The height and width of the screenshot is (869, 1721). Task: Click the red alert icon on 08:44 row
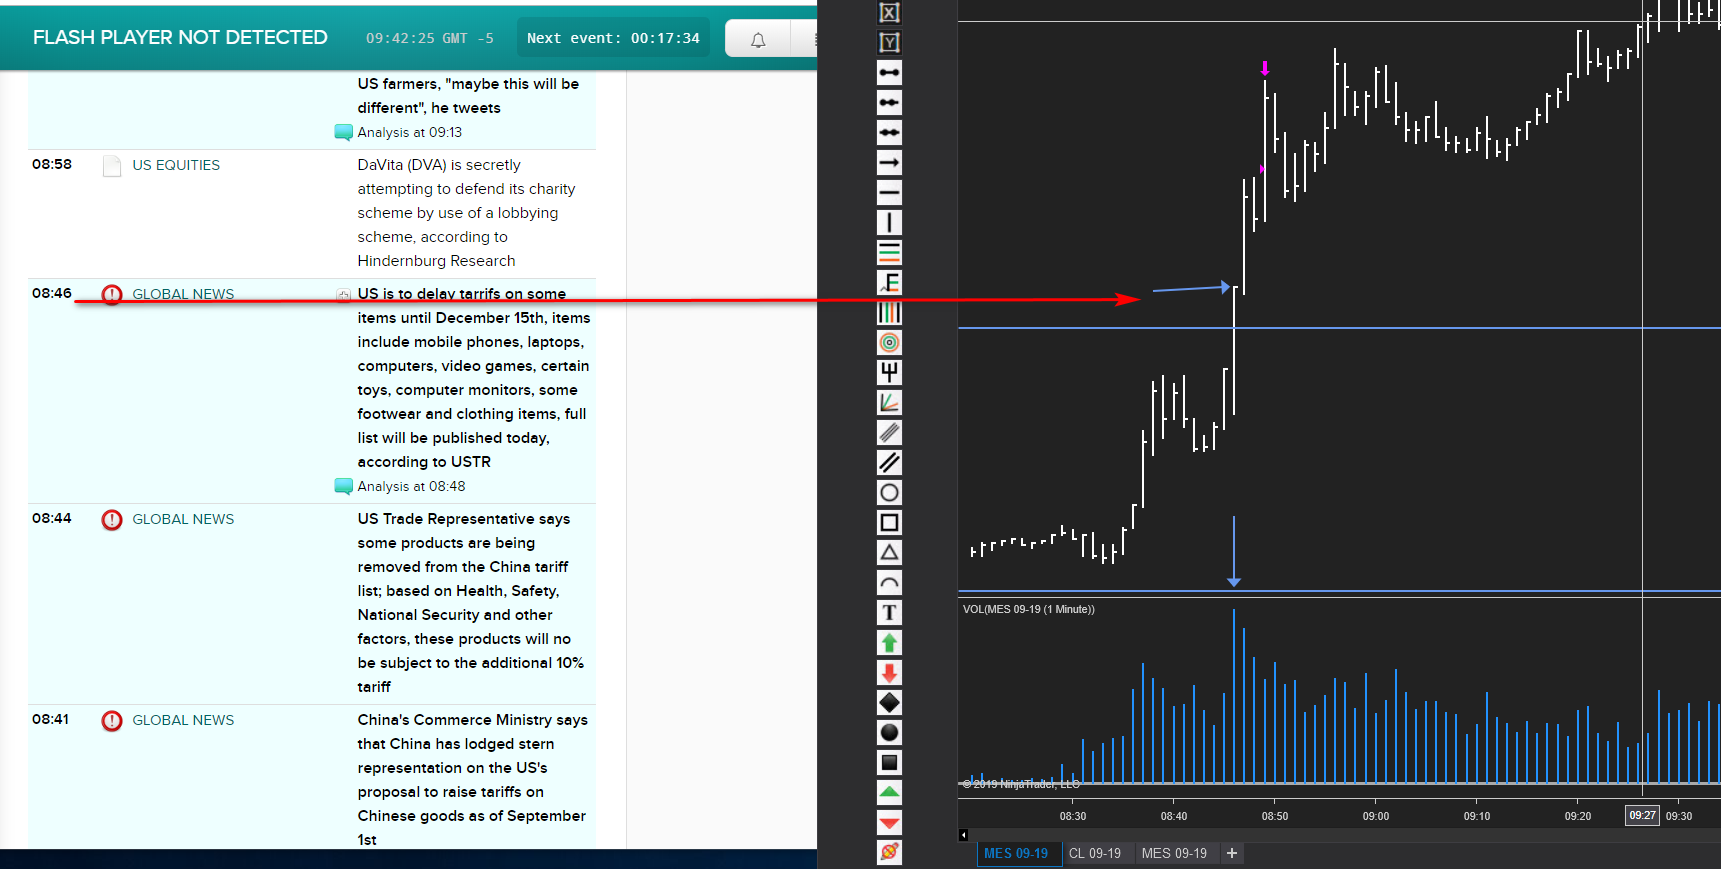point(112,520)
